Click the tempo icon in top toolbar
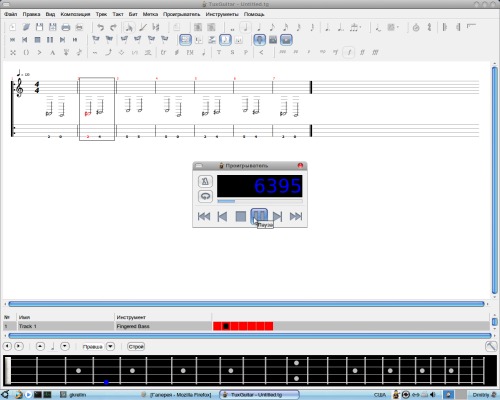 pos(416,27)
